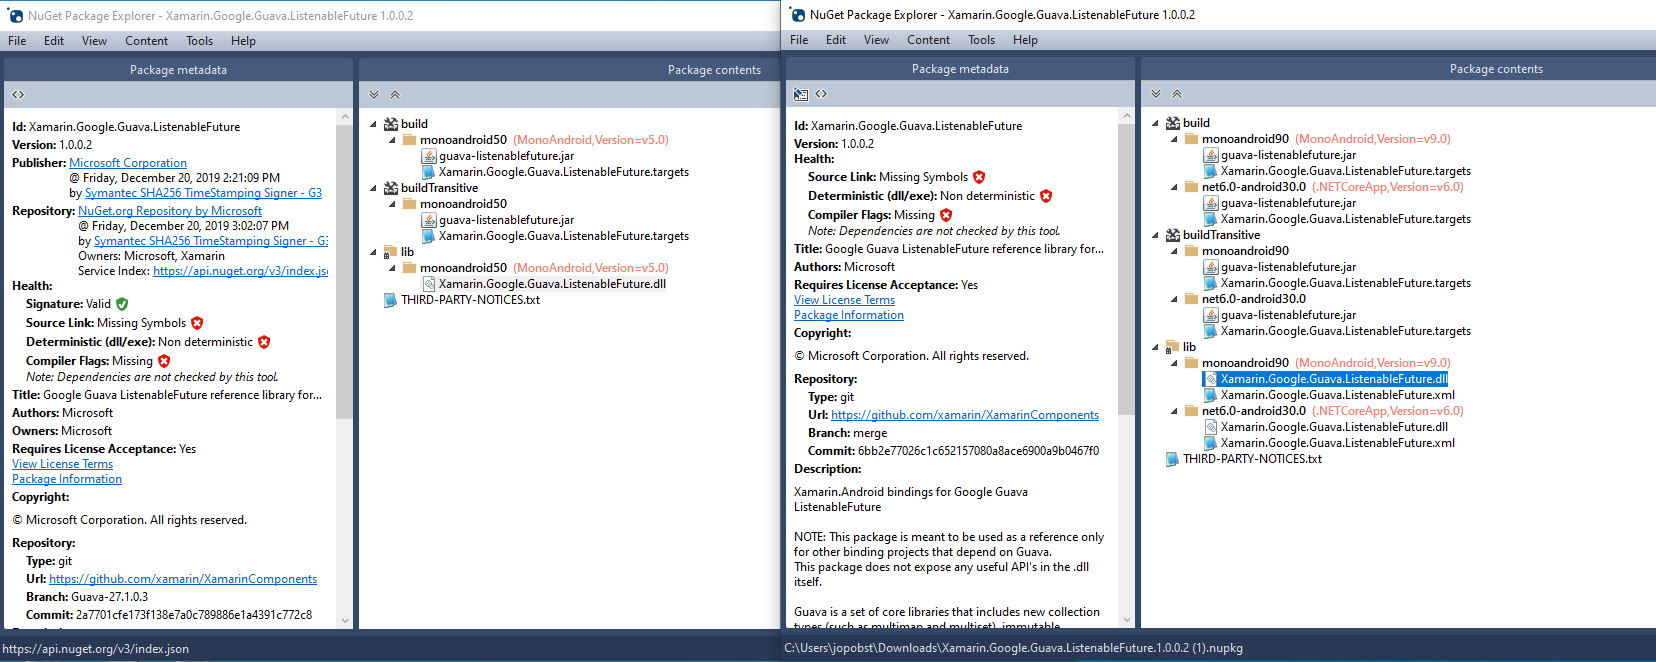Select ListenableFuture.dll under lib net6.0-android30.0 in right window
The image size is (1656, 662).
[1334, 427]
